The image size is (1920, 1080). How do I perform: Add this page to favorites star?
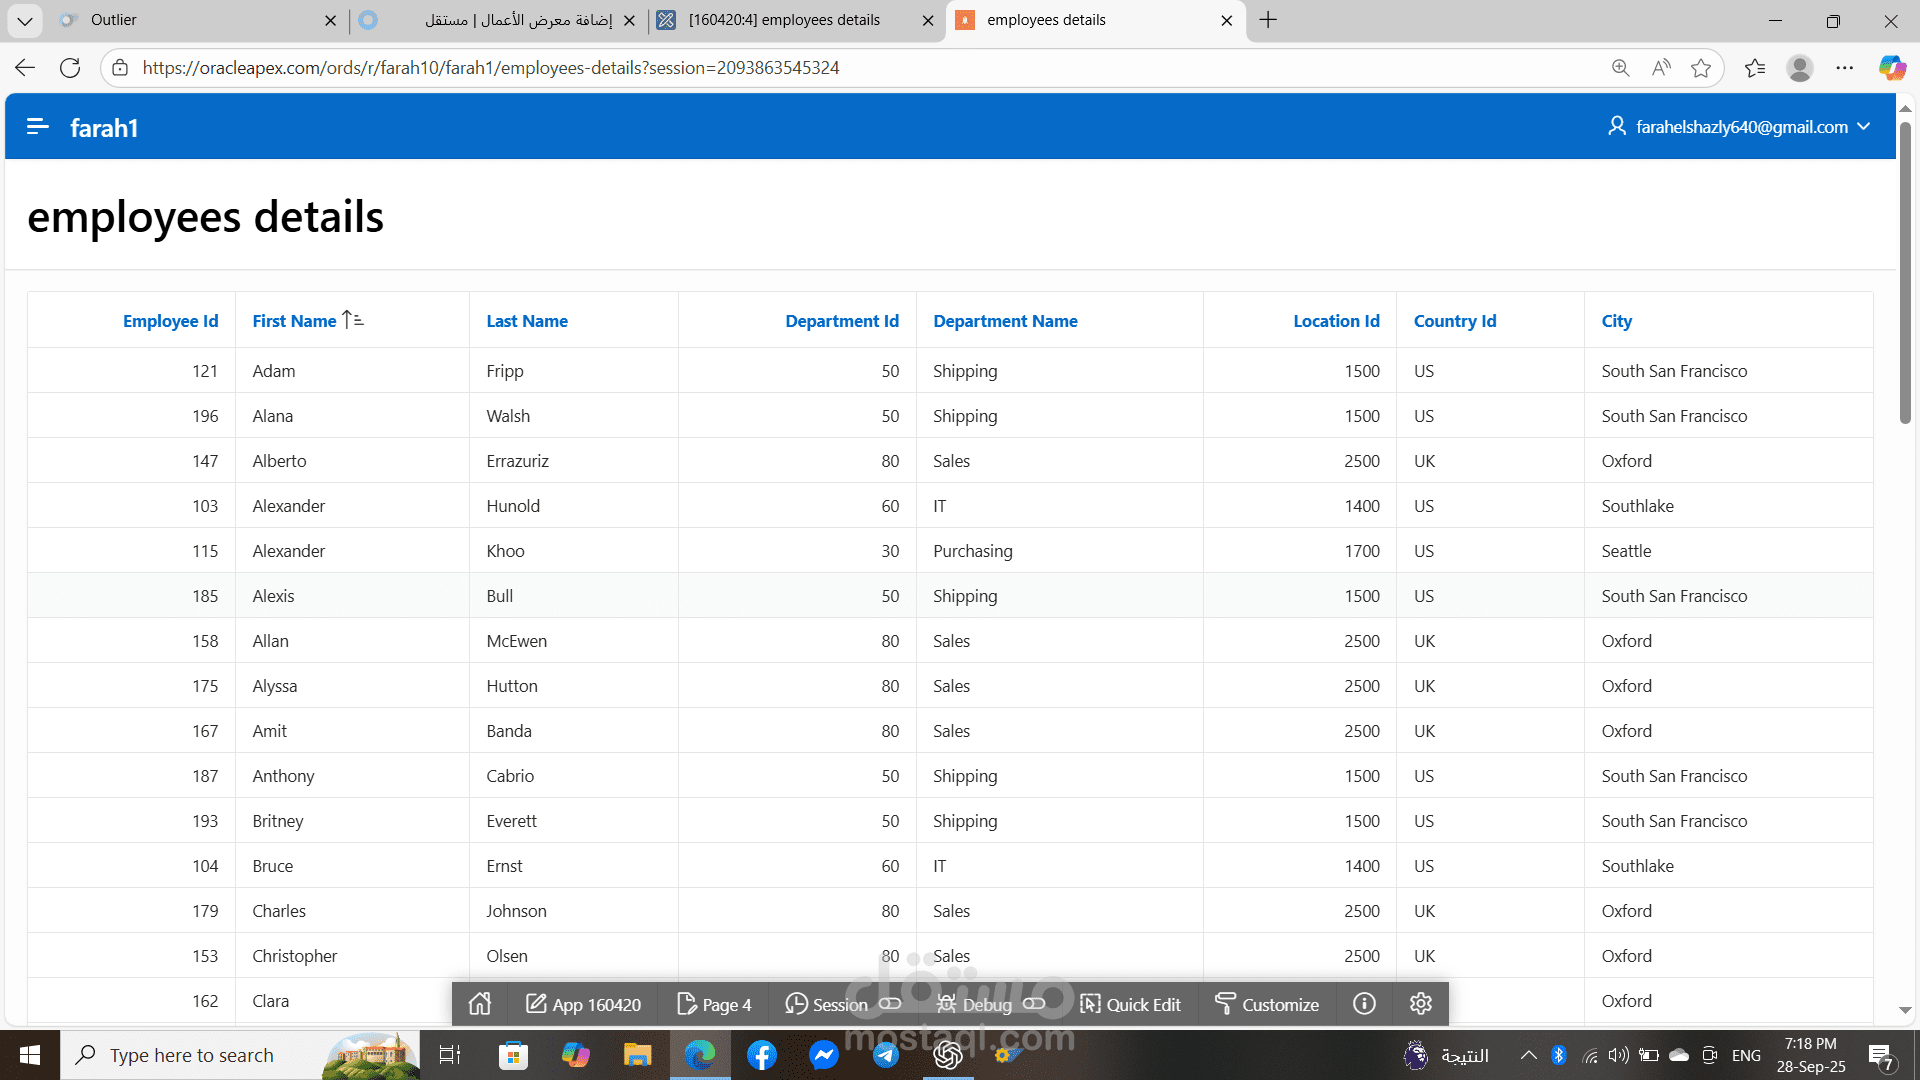click(1700, 68)
